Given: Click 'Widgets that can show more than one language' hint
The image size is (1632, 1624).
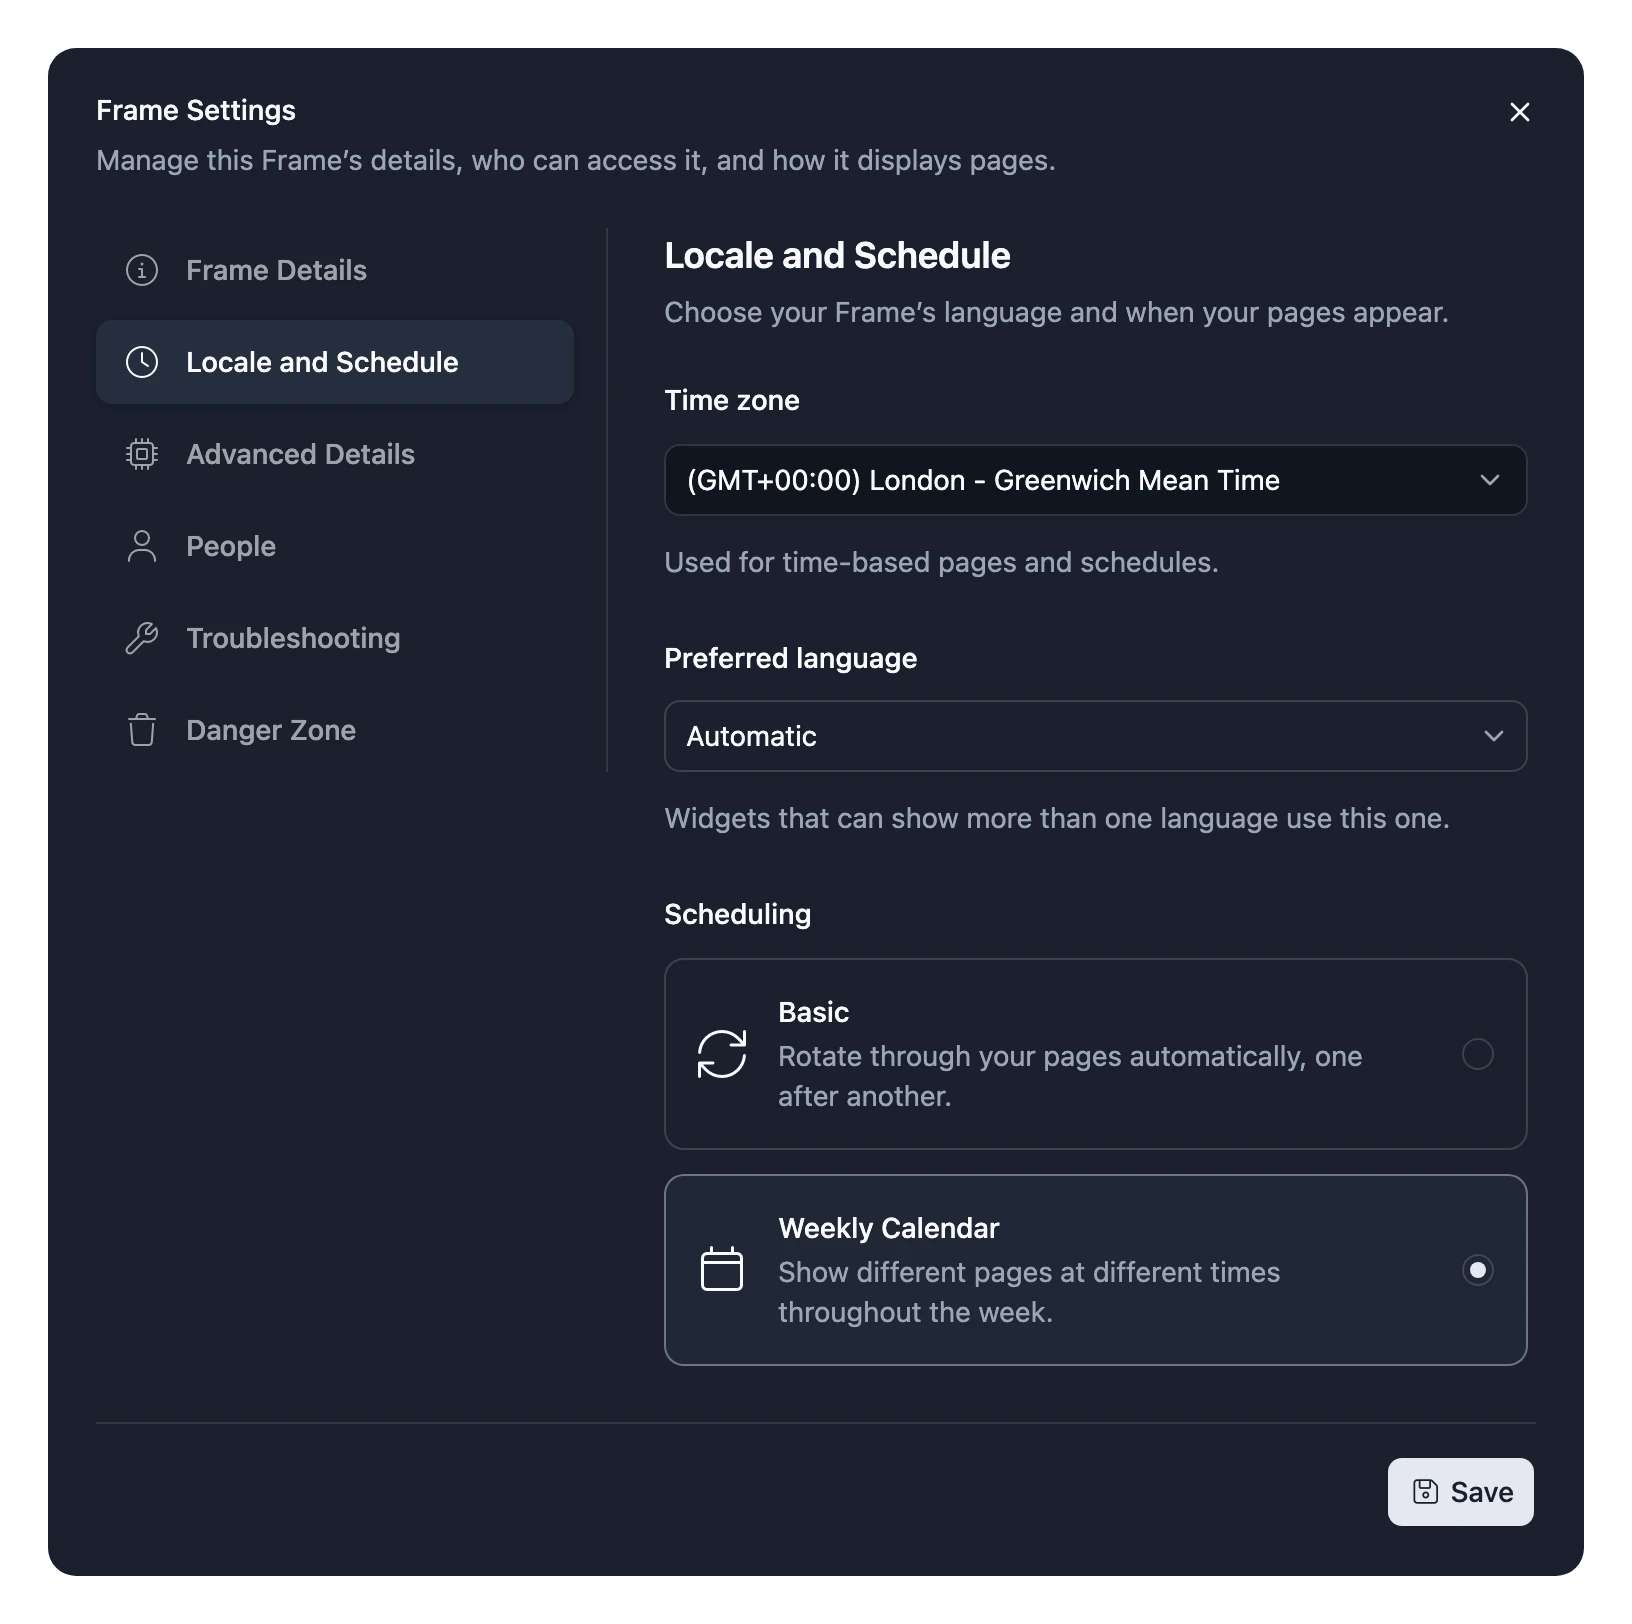Looking at the screenshot, I should [x=1057, y=818].
